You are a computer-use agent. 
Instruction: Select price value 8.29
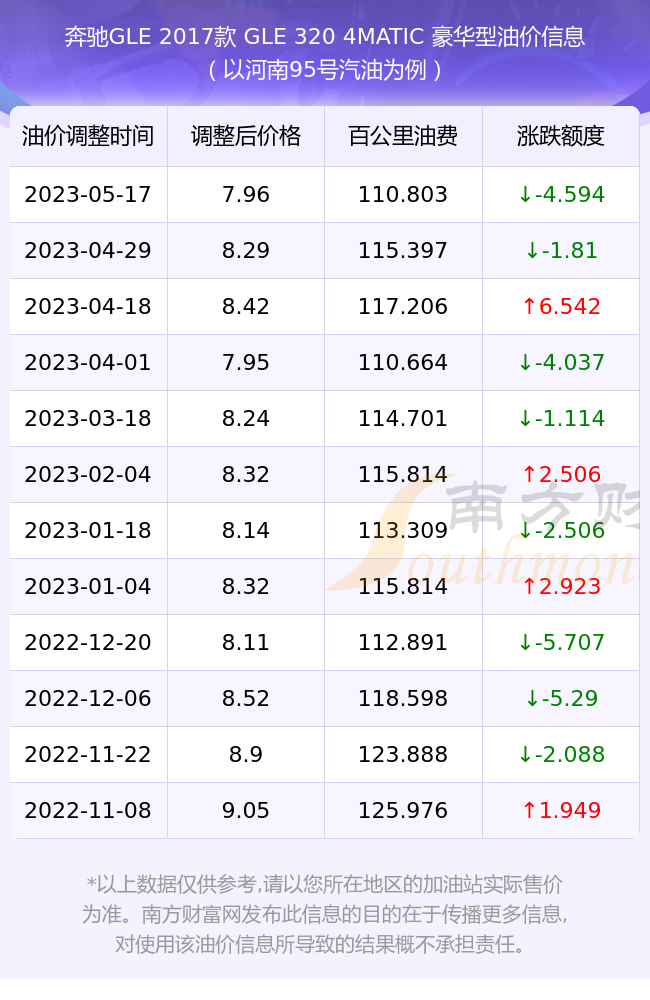point(246,251)
